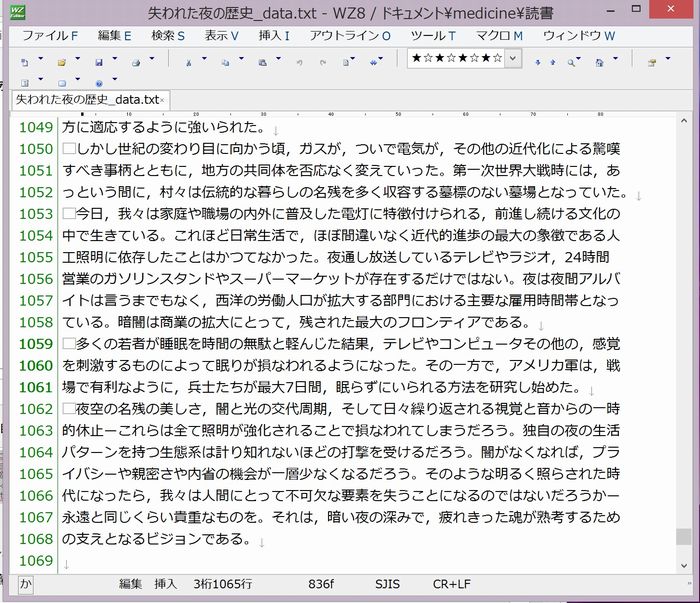700x603 pixels.
Task: Expand the help icon dropdown arrow
Action: [x=115, y=79]
